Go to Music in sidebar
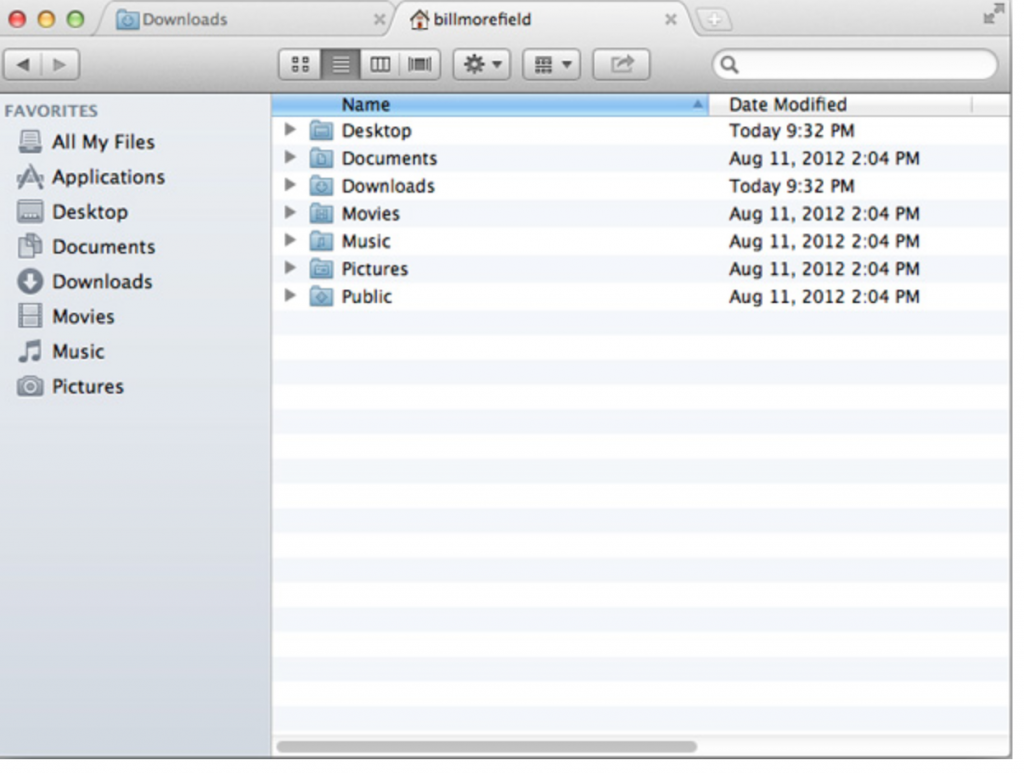 pyautogui.click(x=78, y=352)
